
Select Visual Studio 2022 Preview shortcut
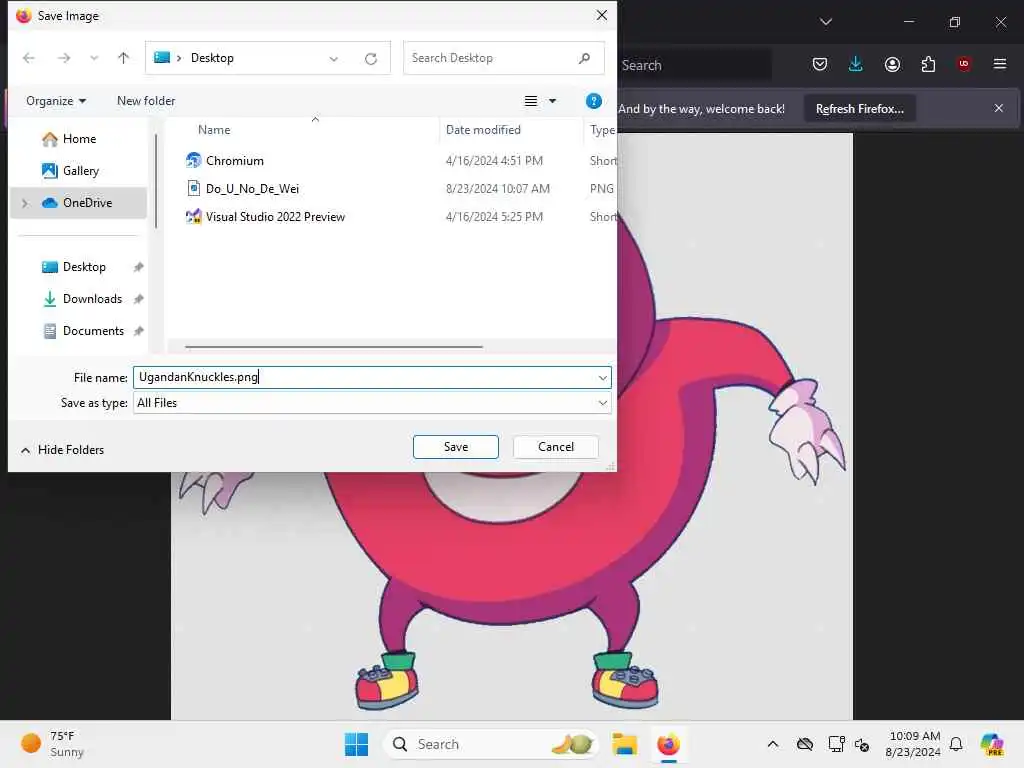[275, 217]
